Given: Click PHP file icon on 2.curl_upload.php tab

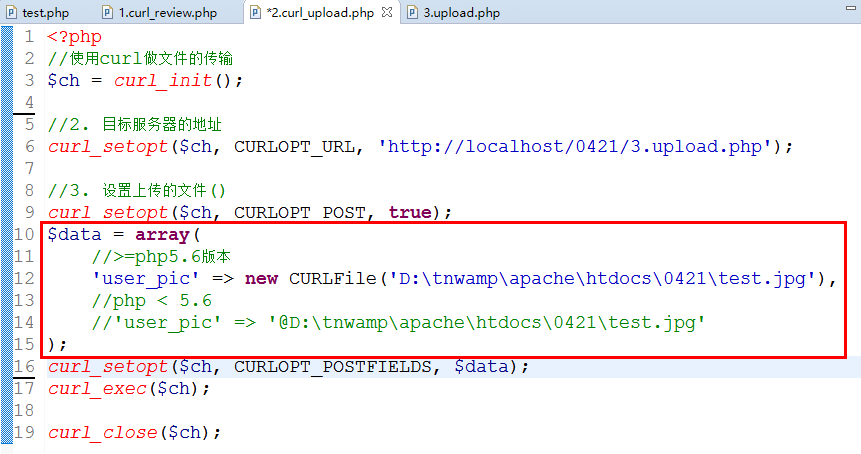Looking at the screenshot, I should [x=255, y=13].
